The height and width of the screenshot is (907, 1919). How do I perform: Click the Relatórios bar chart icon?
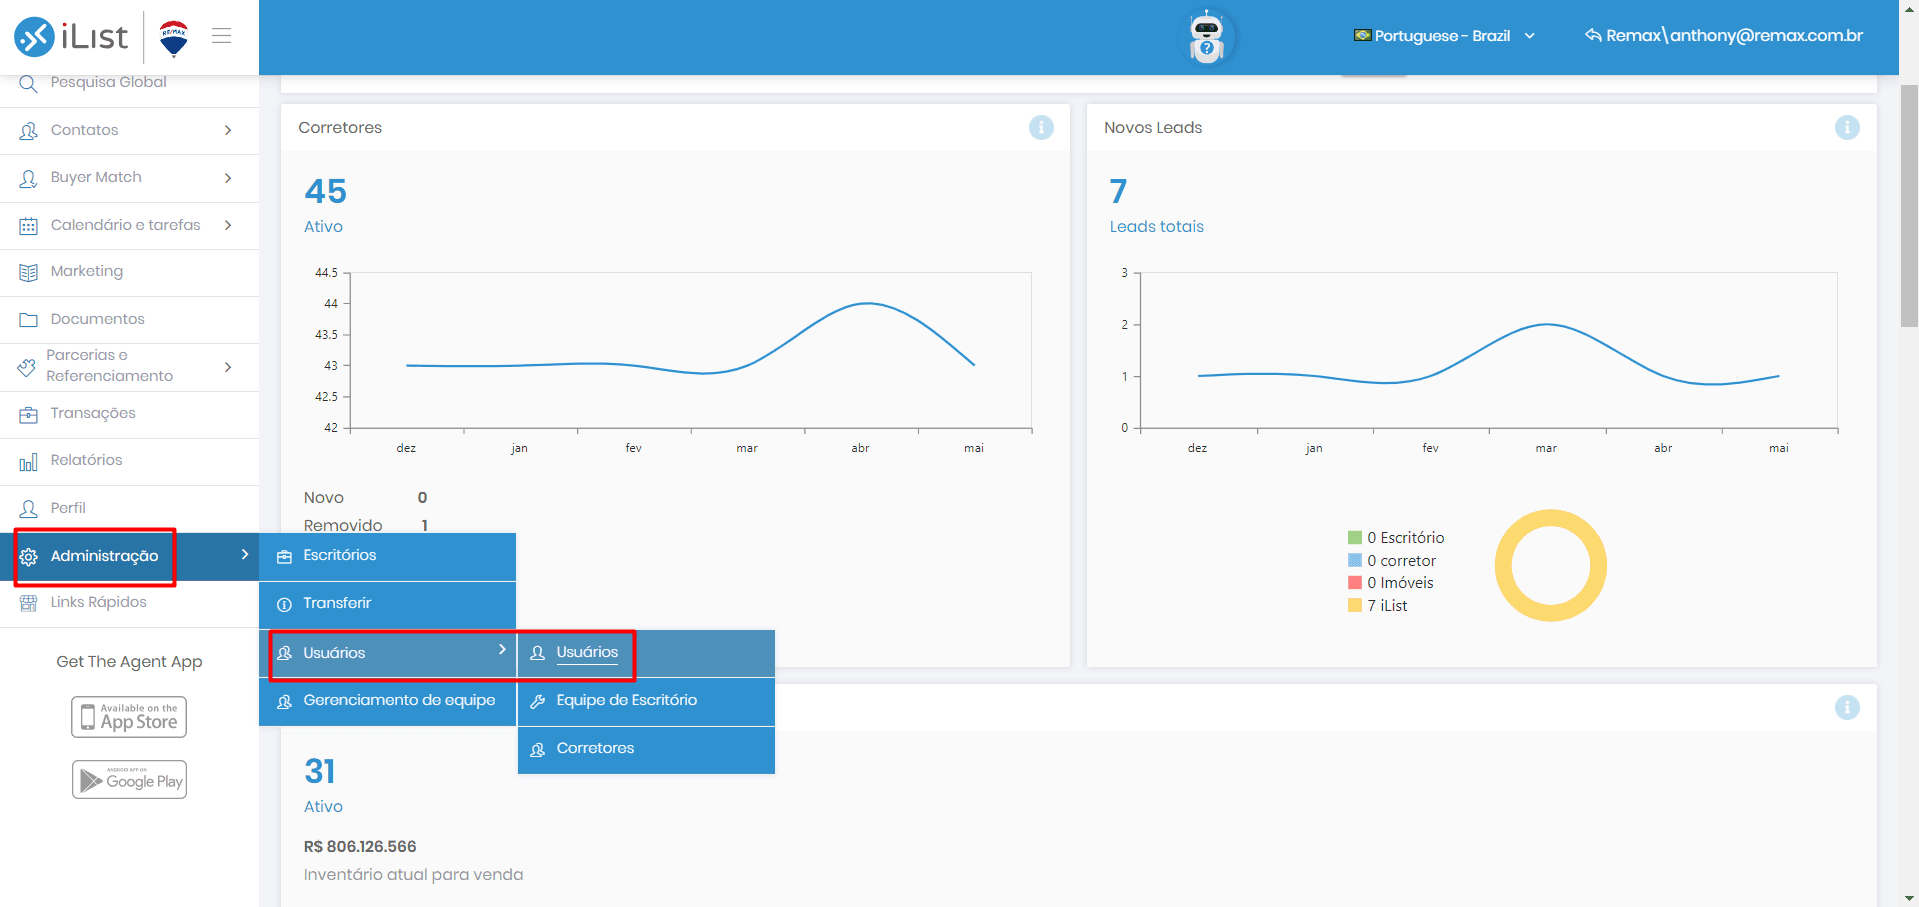pos(28,462)
